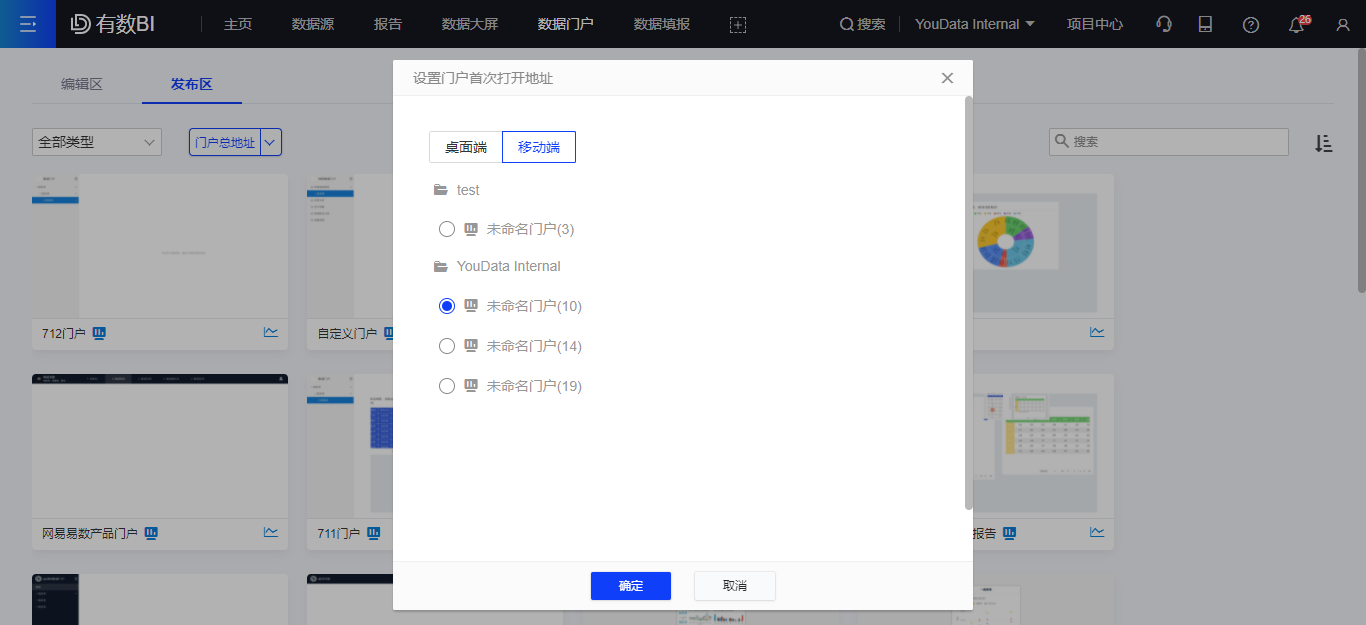
Task: Click portal icon beside 未命名门户(3)
Action: coord(471,229)
